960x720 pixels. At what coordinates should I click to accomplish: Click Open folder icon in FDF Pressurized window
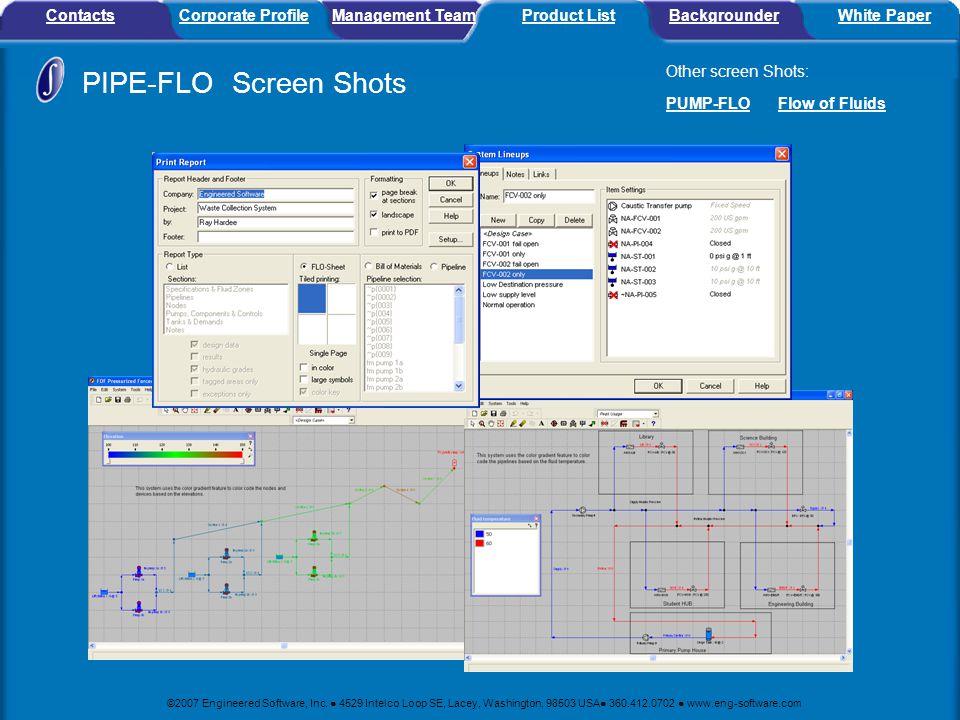coord(108,400)
